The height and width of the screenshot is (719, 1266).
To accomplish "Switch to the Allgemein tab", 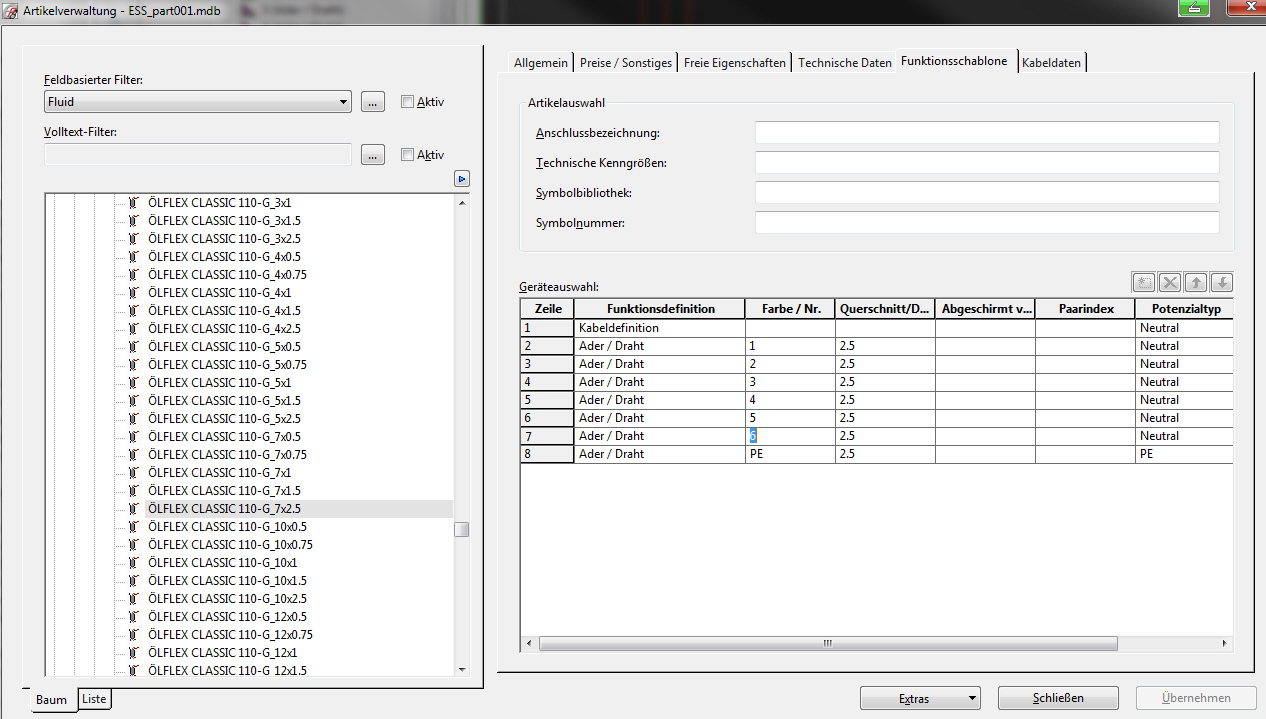I will pyautogui.click(x=540, y=62).
